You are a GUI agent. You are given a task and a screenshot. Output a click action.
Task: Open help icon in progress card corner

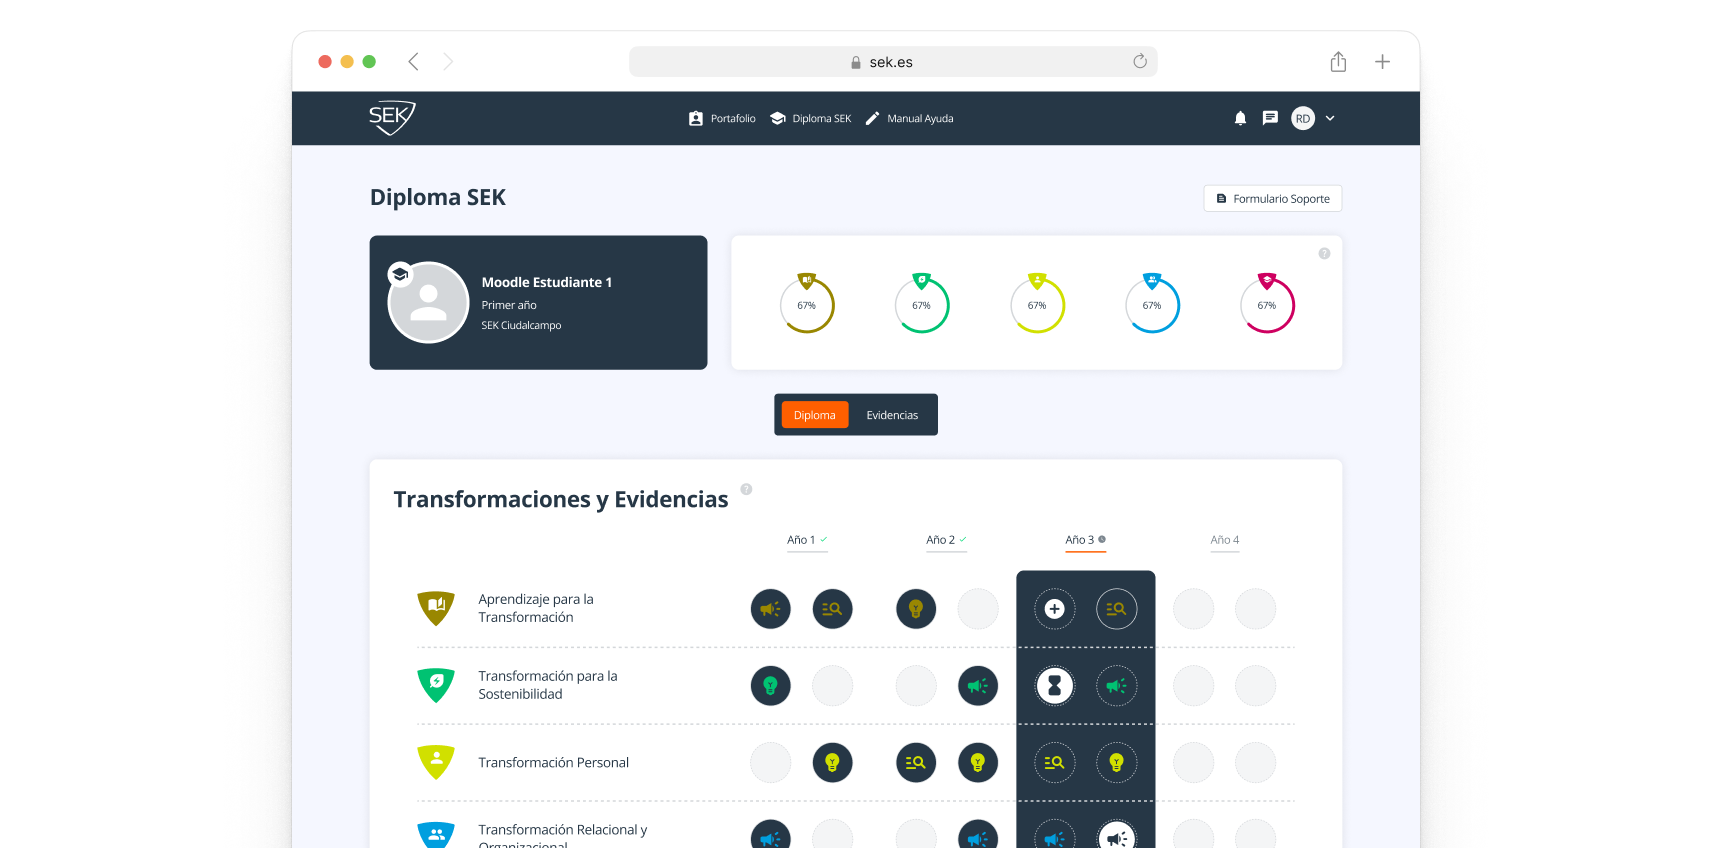(x=1324, y=253)
